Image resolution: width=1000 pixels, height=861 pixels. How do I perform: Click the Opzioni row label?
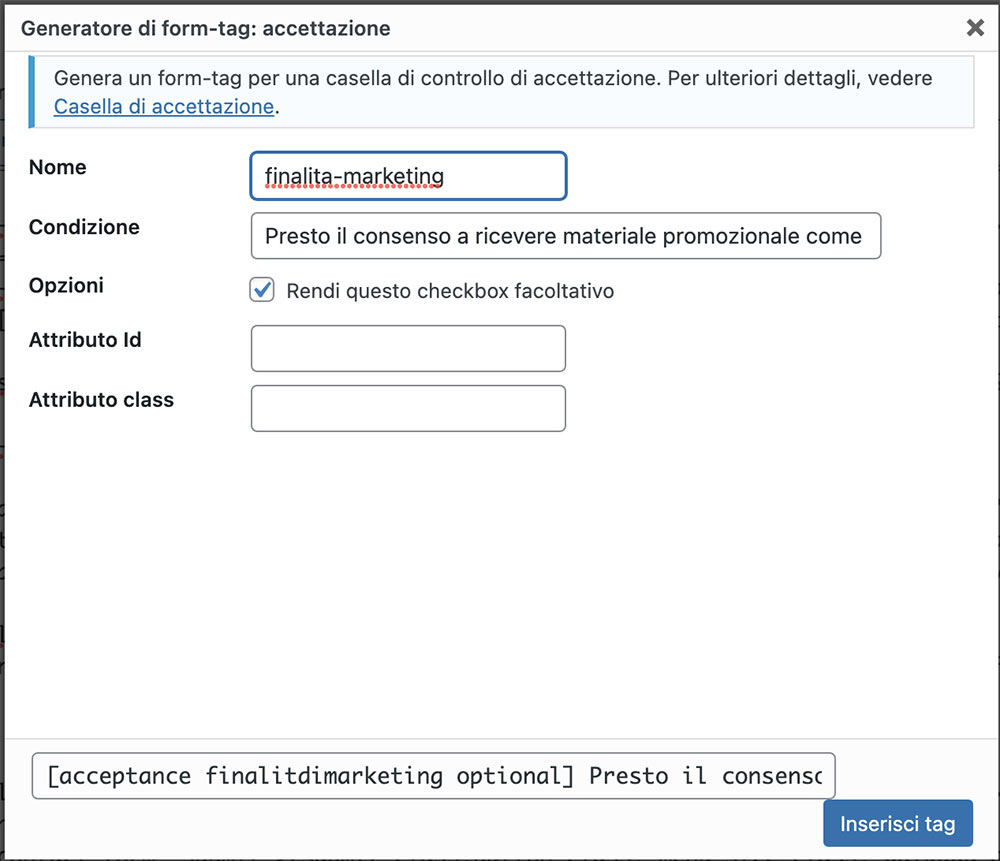66,285
